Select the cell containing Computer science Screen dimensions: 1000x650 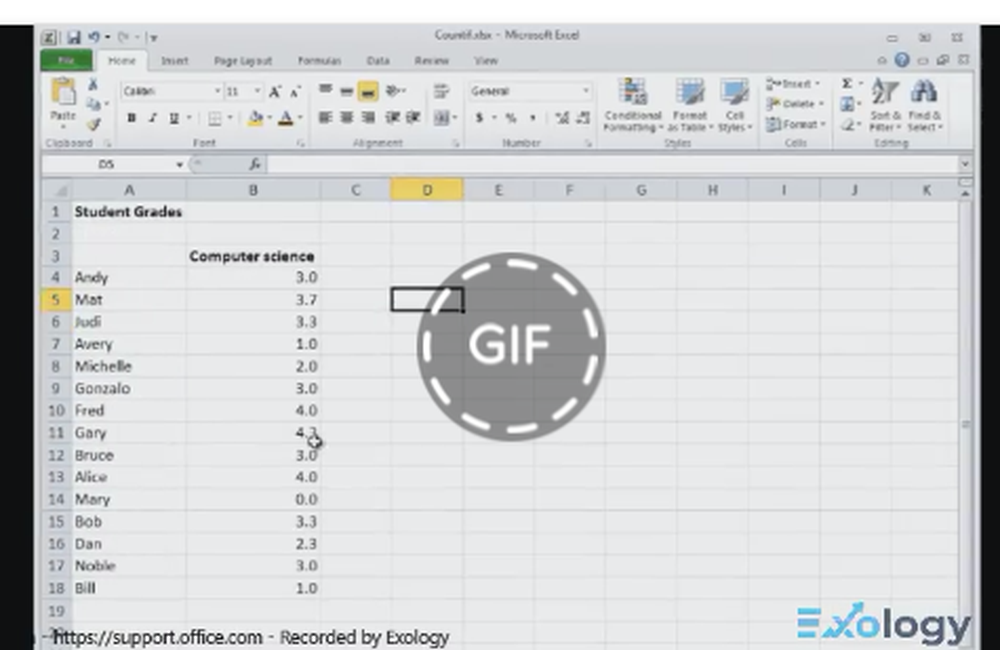253,256
